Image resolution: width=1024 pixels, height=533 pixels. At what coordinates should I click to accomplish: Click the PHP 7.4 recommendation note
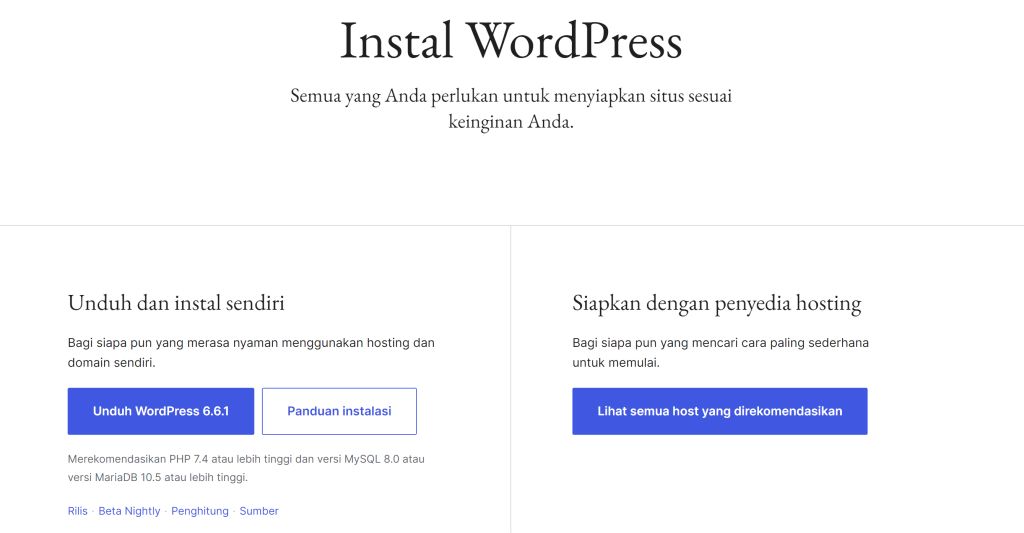coord(246,468)
